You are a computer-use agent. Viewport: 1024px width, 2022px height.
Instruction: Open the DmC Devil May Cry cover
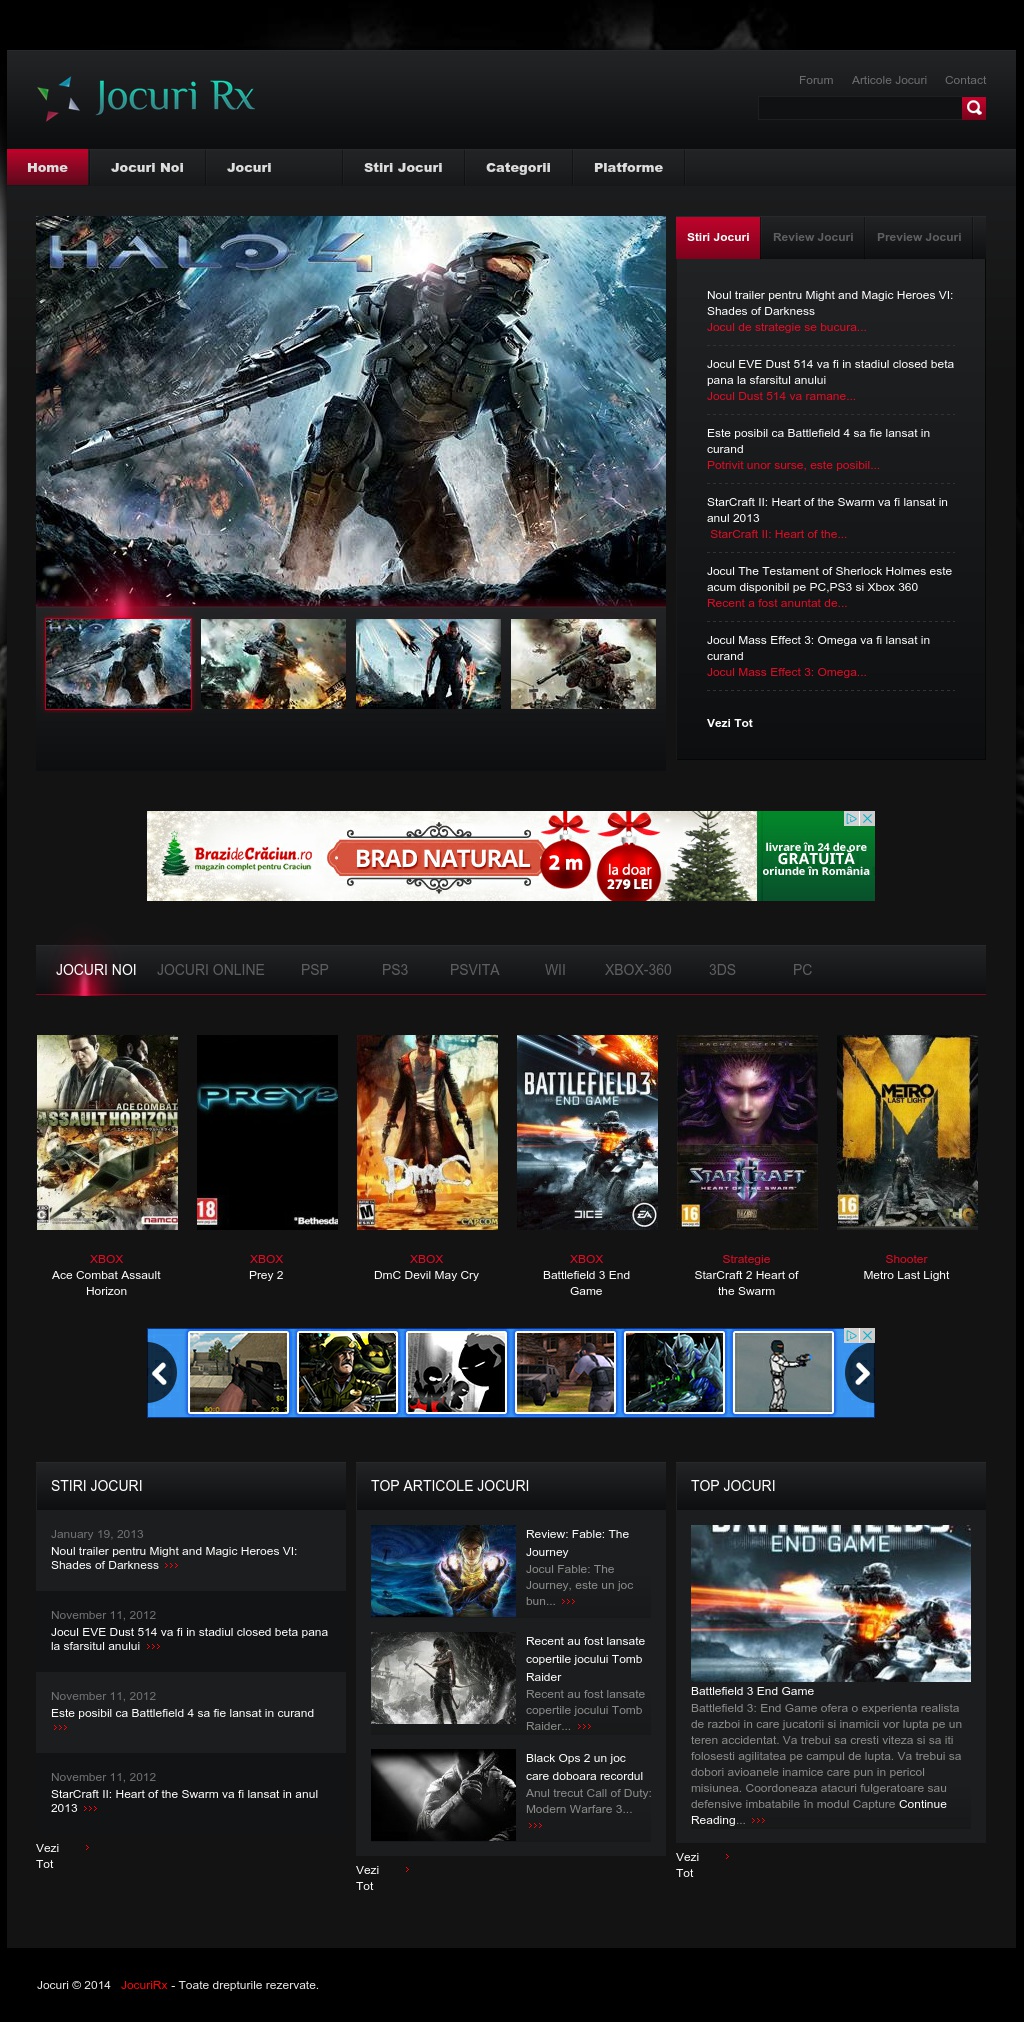[x=427, y=1132]
